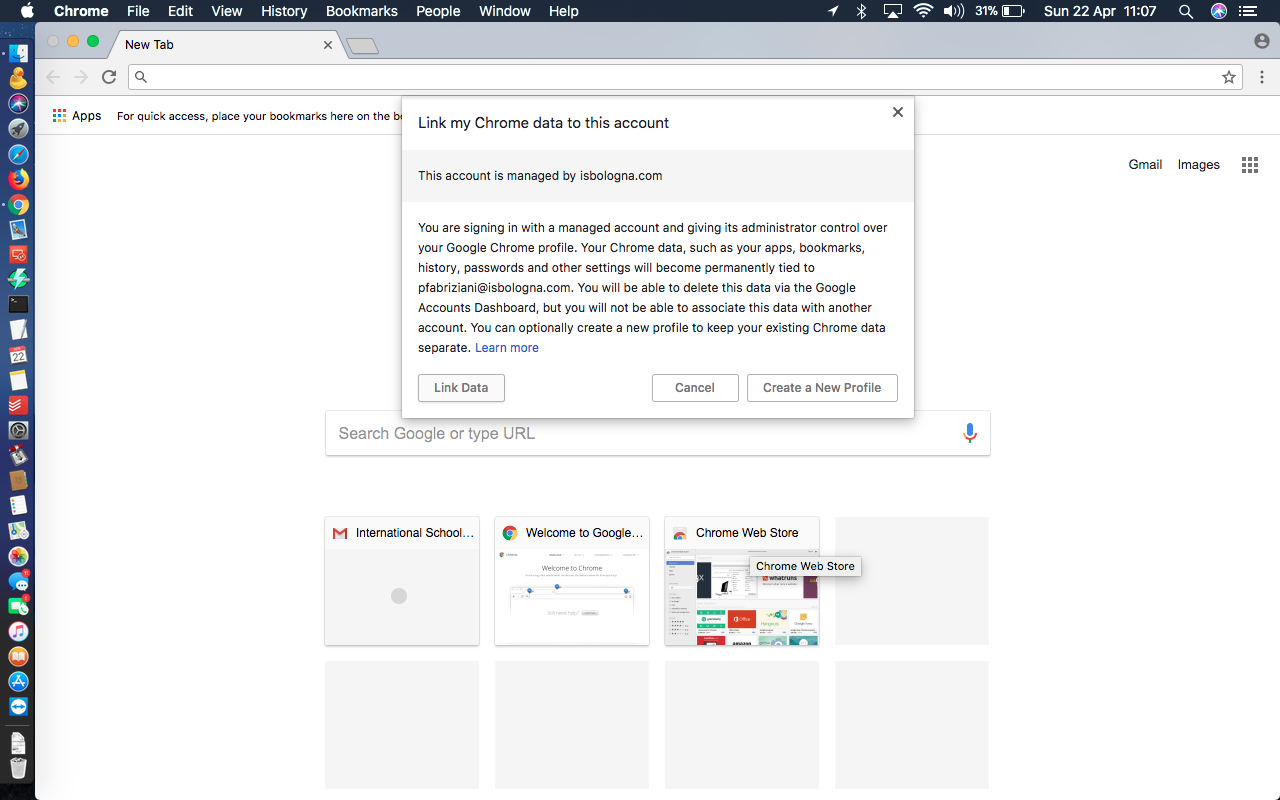Open the Apps shortcut in bookmarks bar
The width and height of the screenshot is (1280, 800).
(x=77, y=116)
